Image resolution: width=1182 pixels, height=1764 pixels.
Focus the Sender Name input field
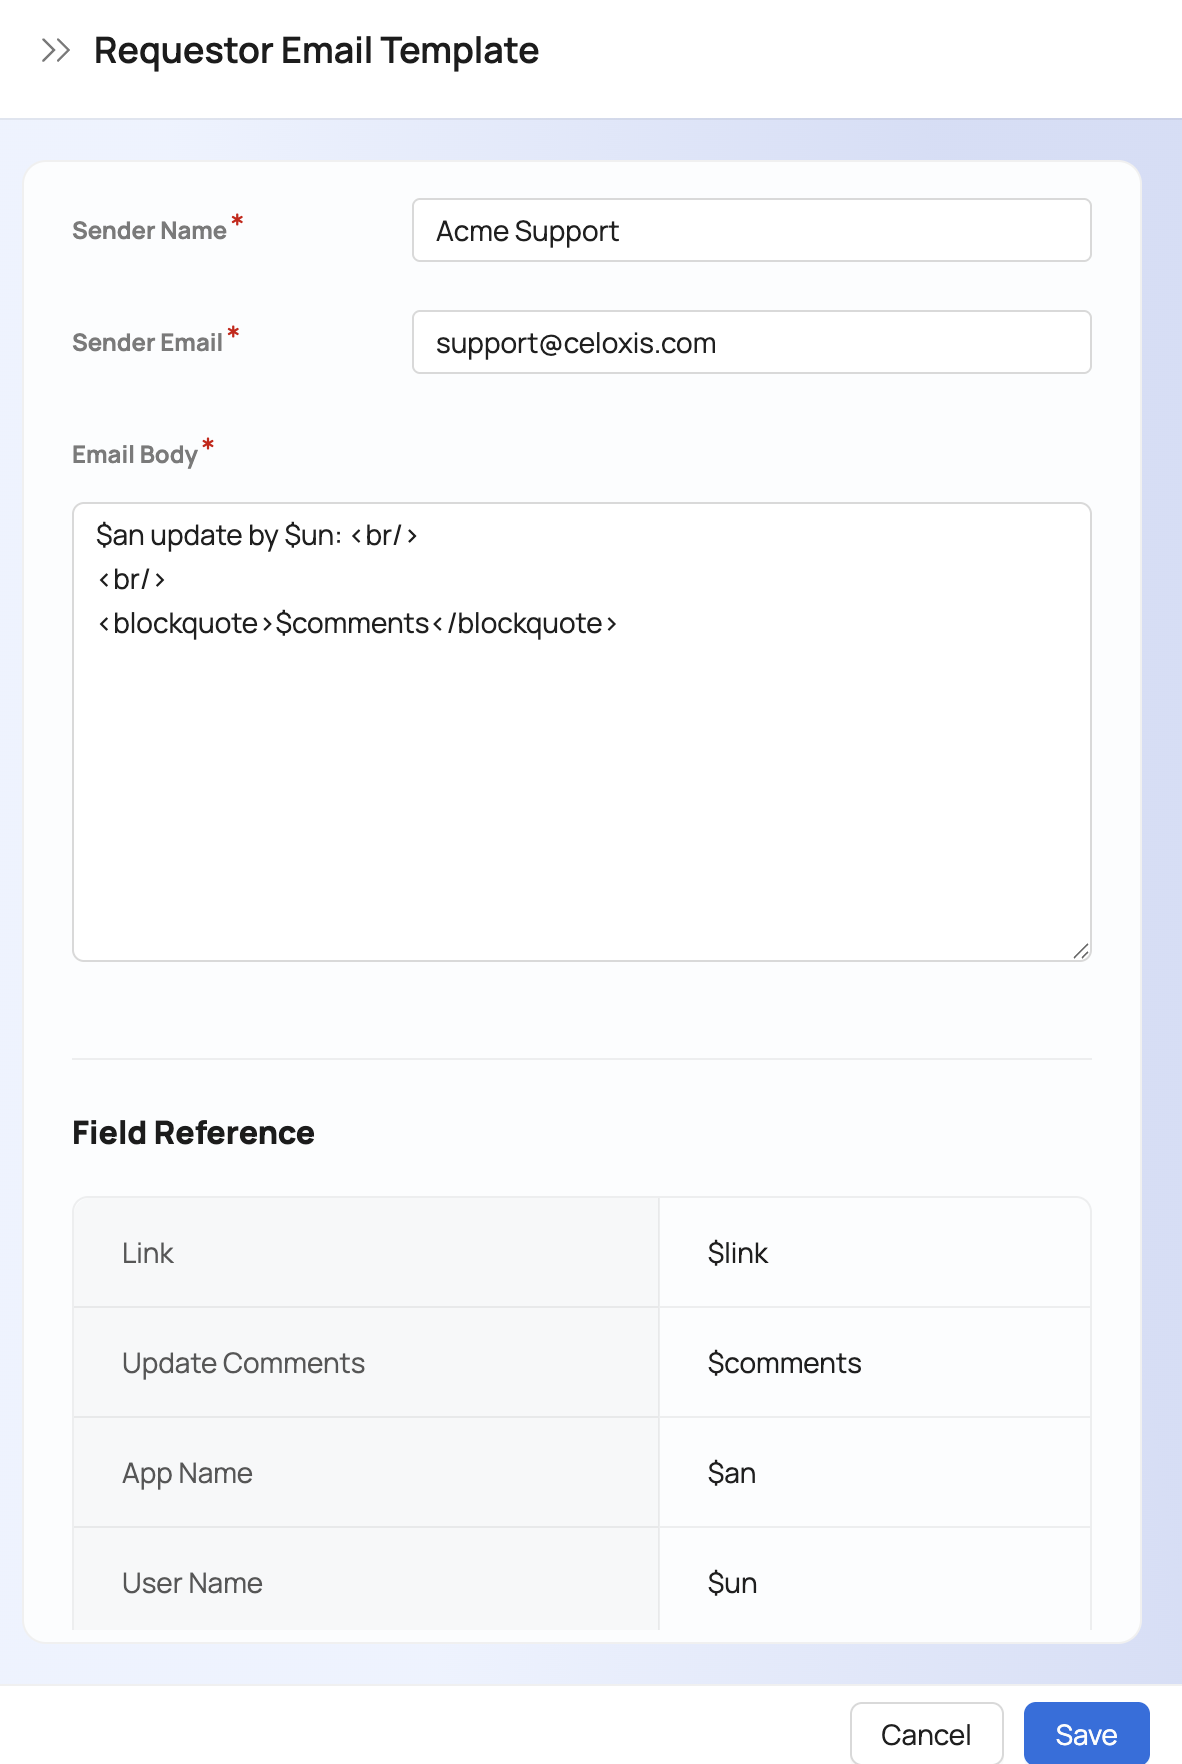tap(751, 231)
